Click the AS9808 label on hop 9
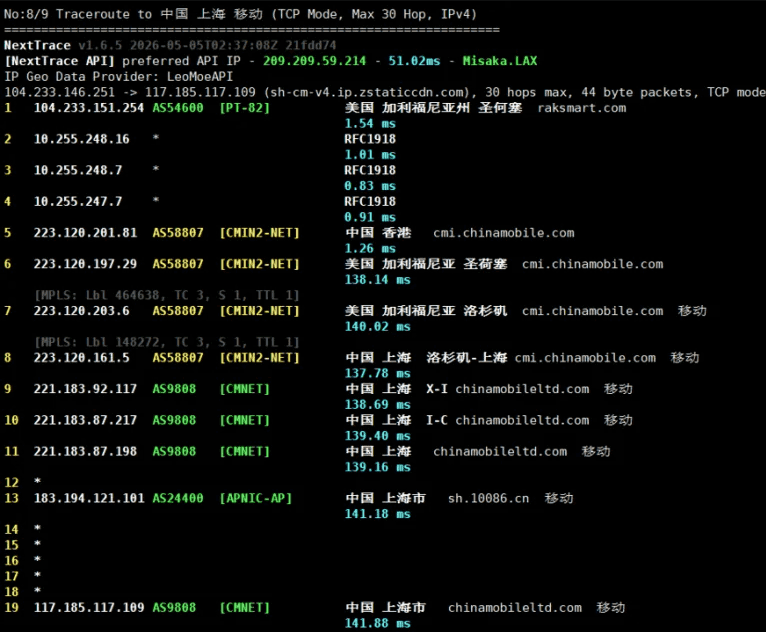 pos(174,389)
